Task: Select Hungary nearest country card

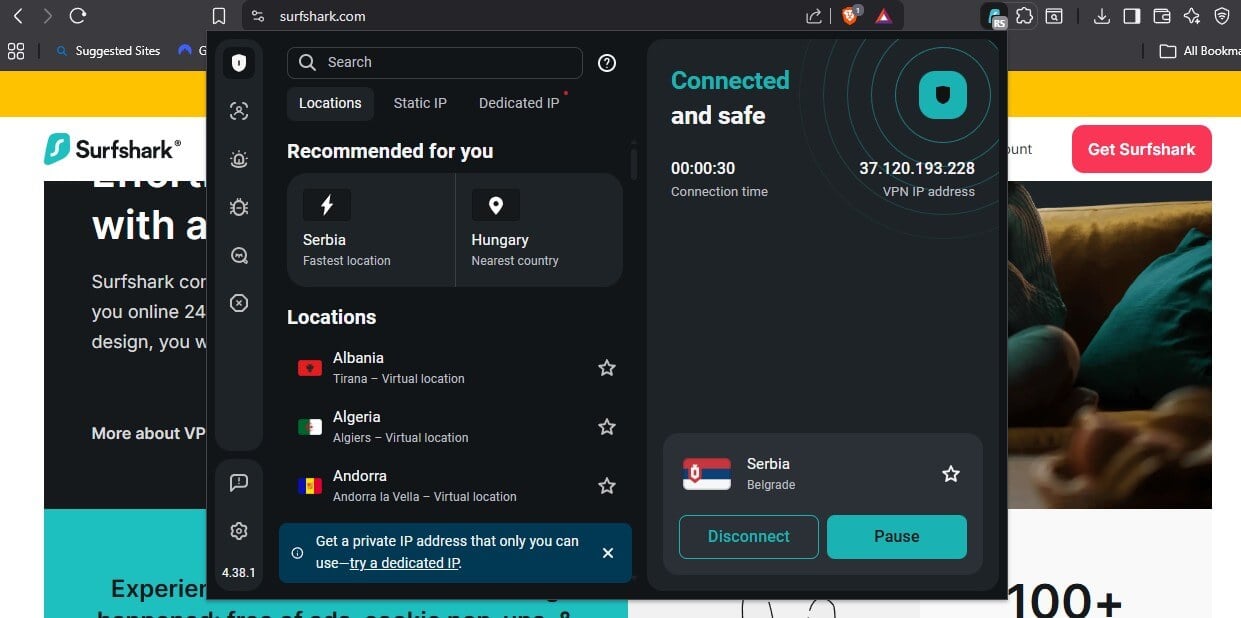Action: click(x=539, y=230)
